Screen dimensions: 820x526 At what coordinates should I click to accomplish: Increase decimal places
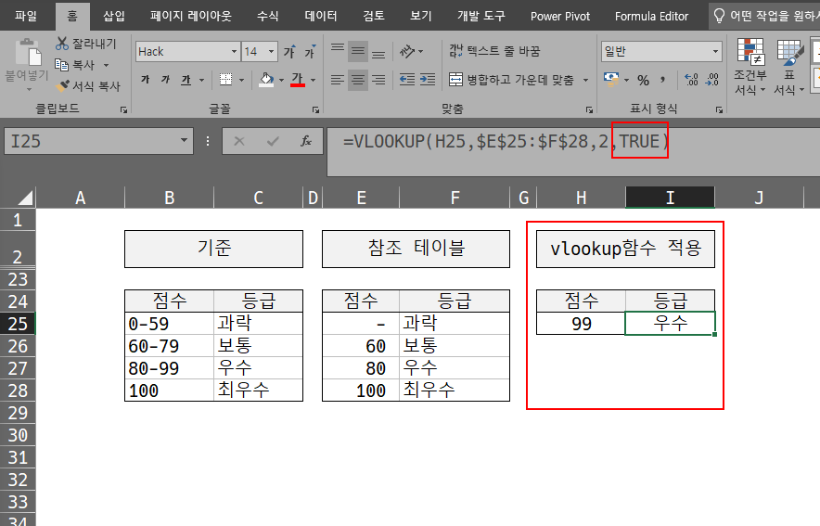coord(691,79)
